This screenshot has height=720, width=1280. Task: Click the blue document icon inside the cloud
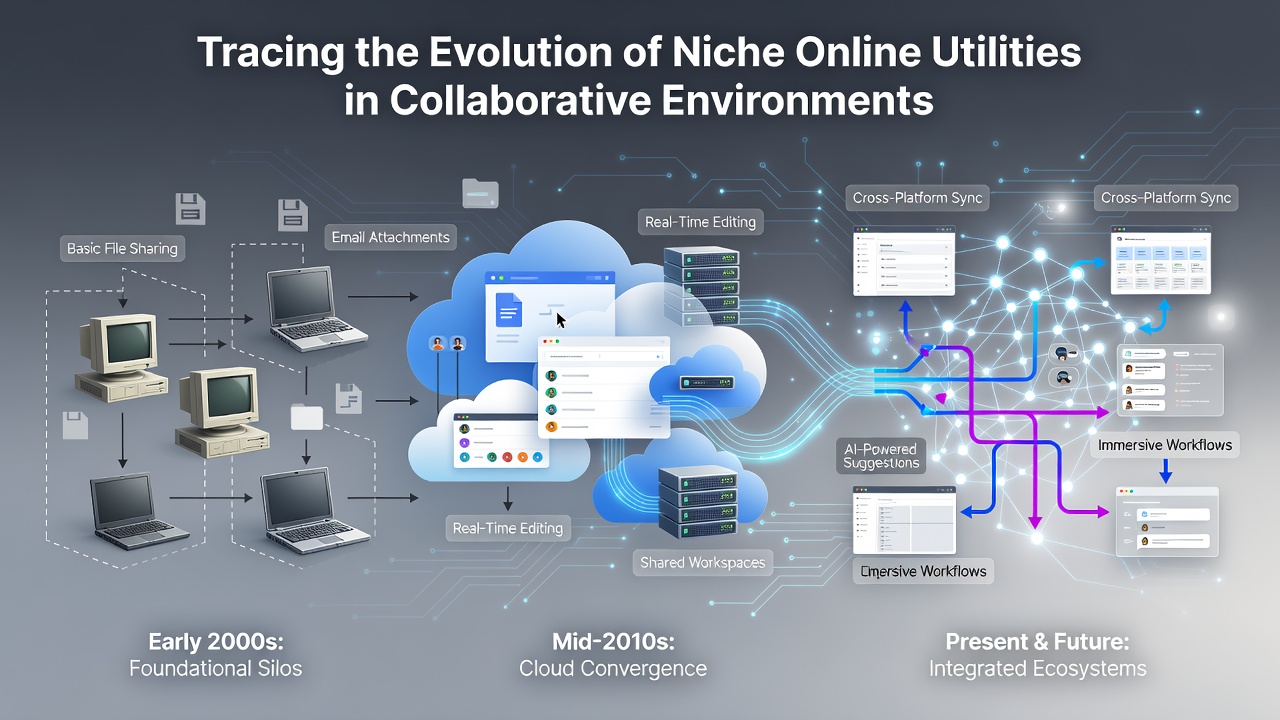509,309
